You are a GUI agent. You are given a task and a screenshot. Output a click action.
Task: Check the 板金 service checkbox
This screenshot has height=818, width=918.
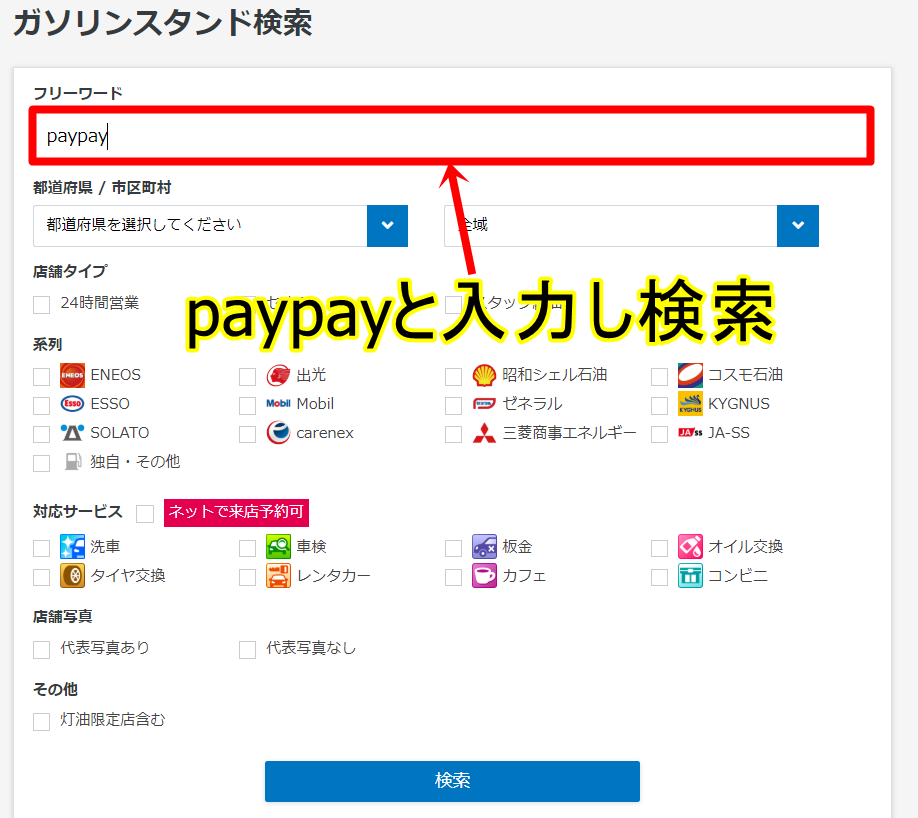click(454, 548)
